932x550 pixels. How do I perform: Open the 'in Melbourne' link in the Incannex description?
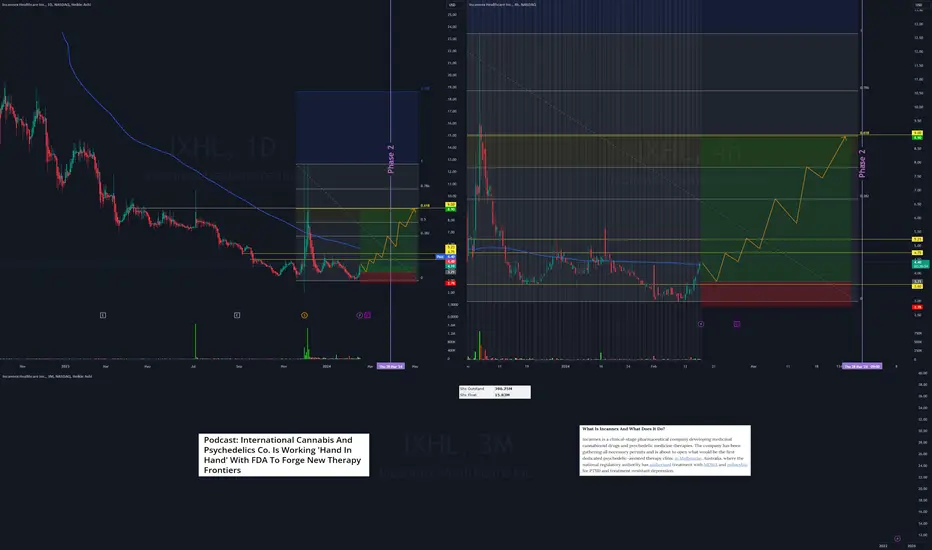pos(688,458)
